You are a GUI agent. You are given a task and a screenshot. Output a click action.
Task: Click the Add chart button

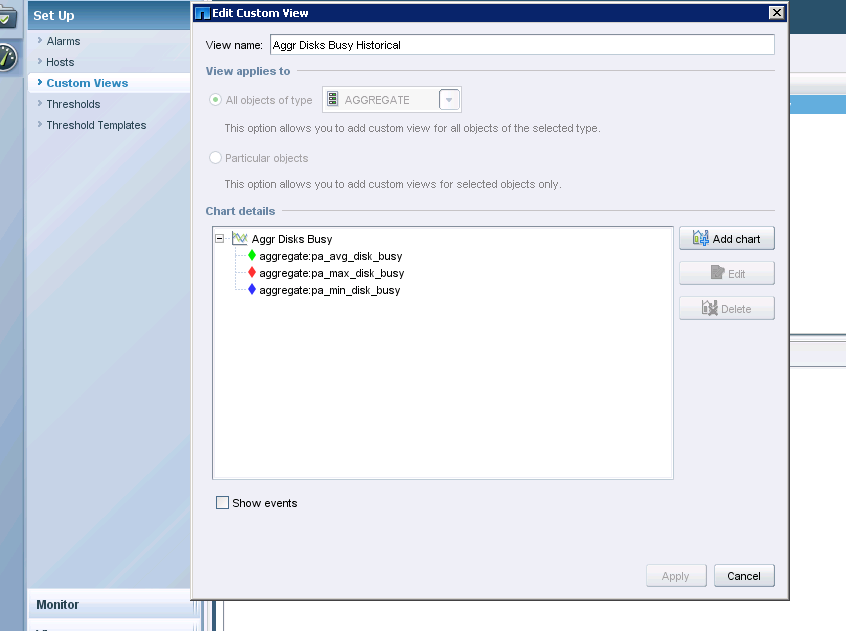tap(727, 238)
